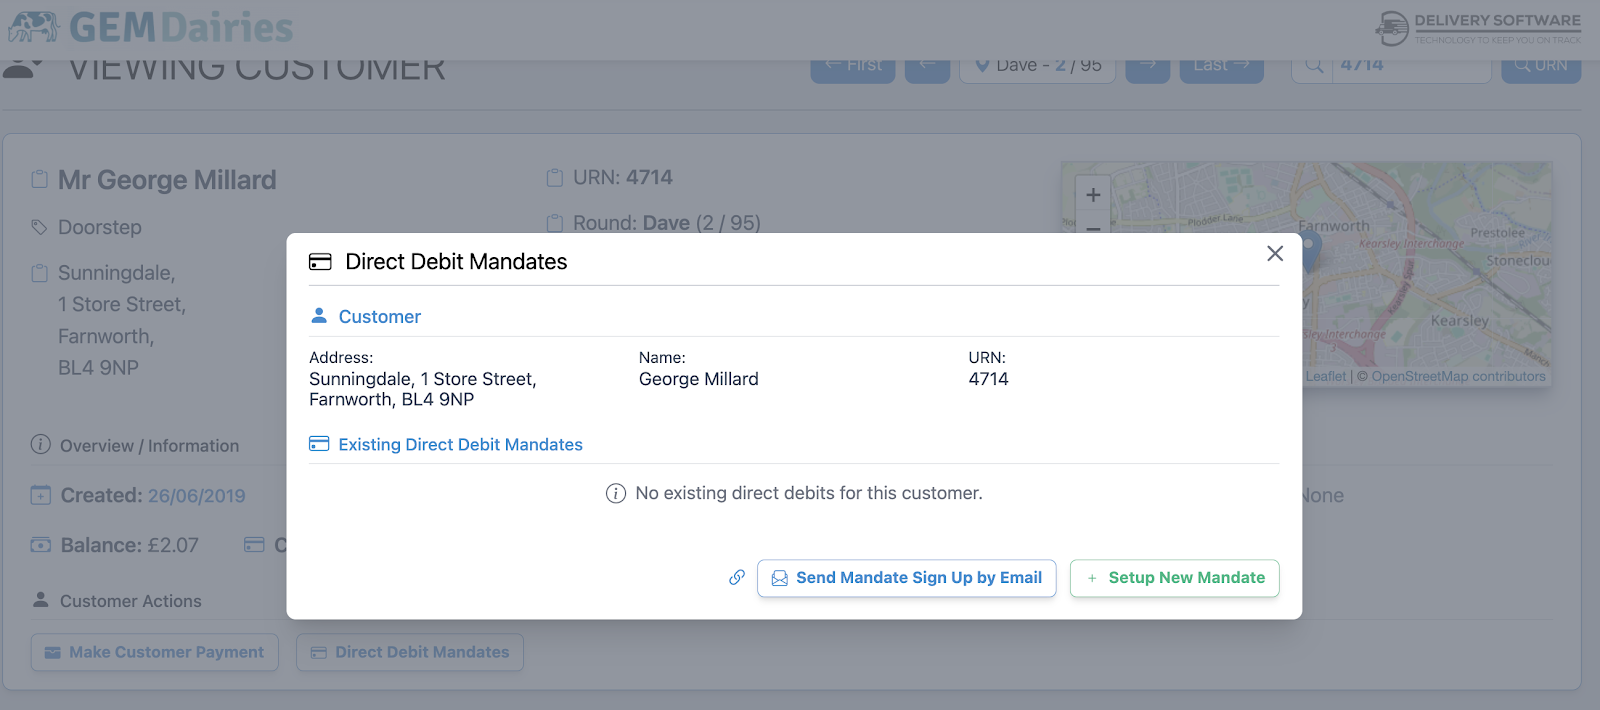Zoom in on the map
This screenshot has width=1600, height=710.
click(x=1093, y=195)
